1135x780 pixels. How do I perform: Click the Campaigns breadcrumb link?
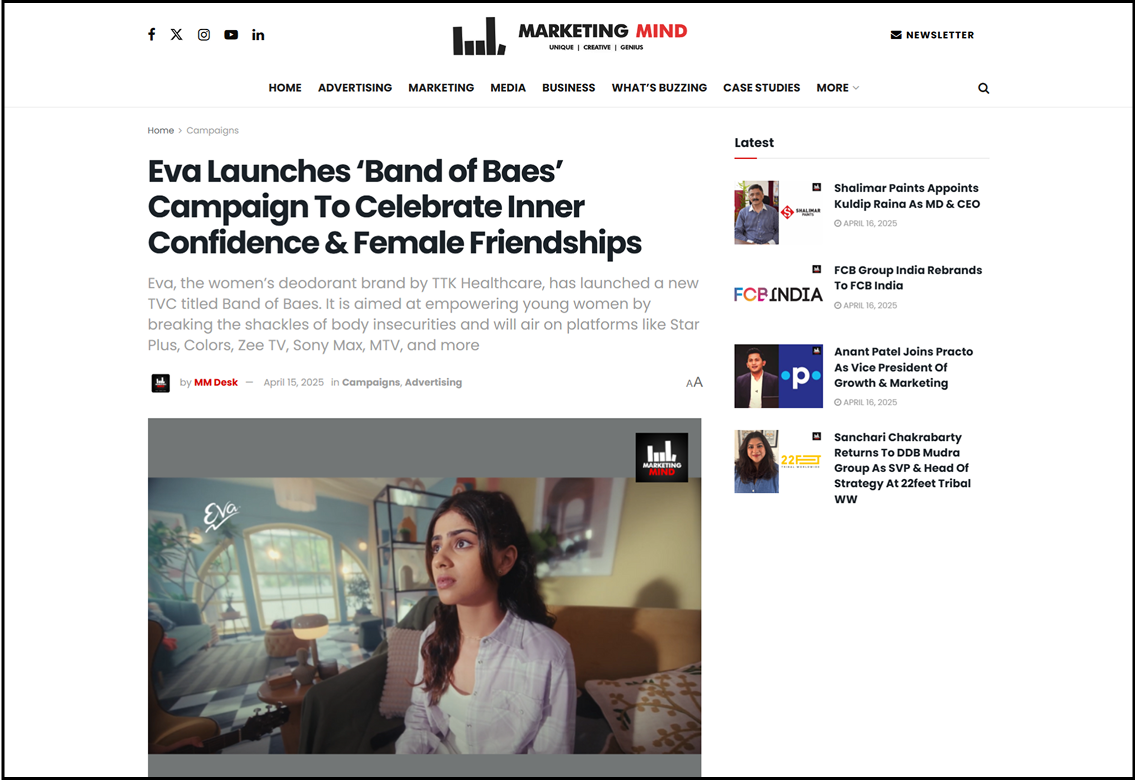click(x=212, y=130)
